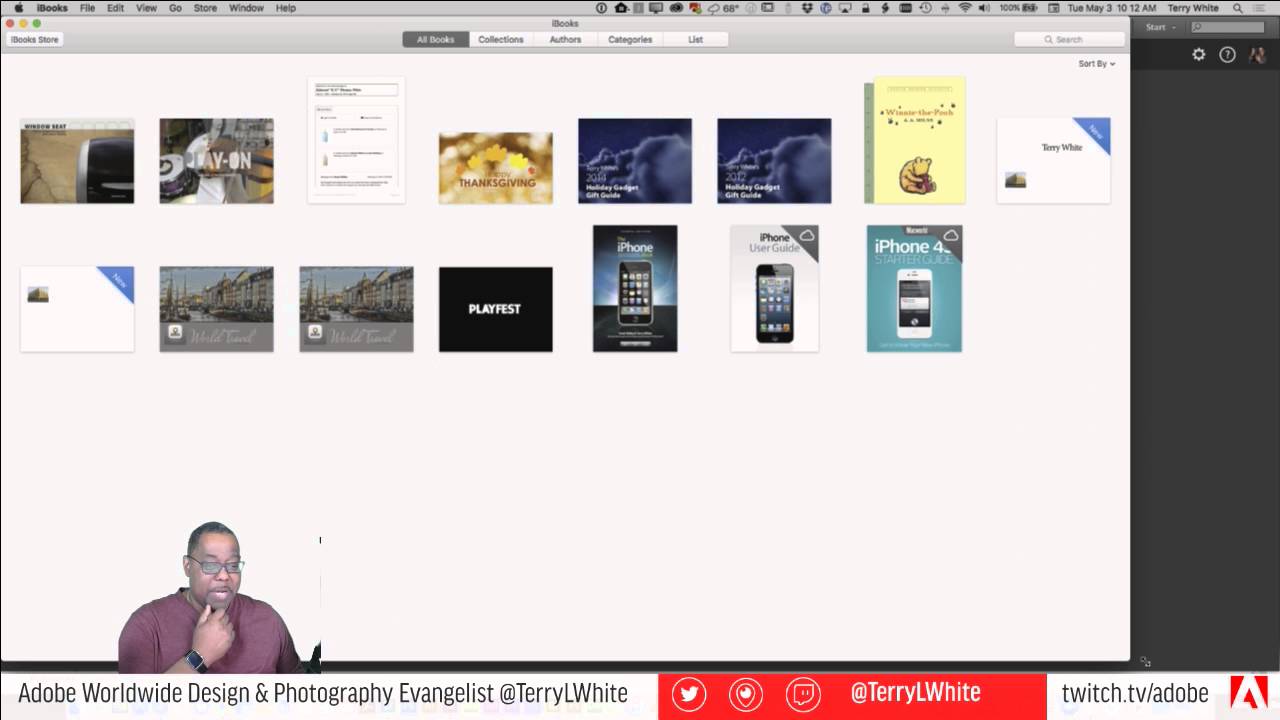Viewport: 1280px width, 720px height.
Task: Open the Notification Center icon
Action: (x=1260, y=8)
